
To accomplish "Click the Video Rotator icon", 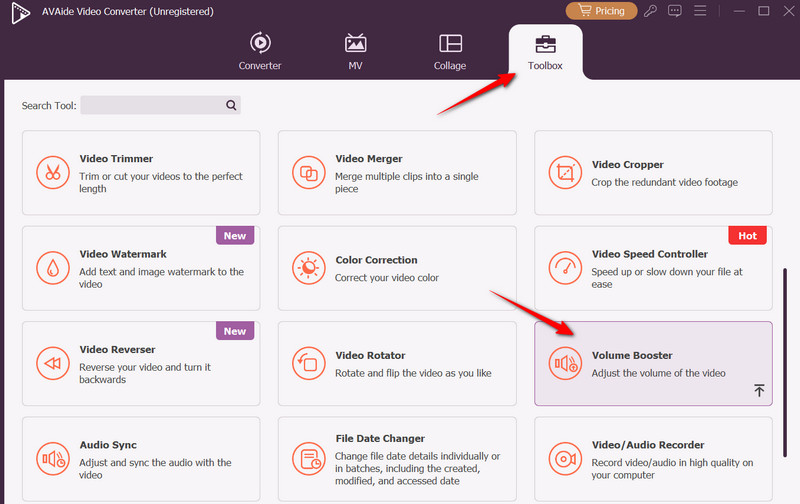I will [309, 362].
